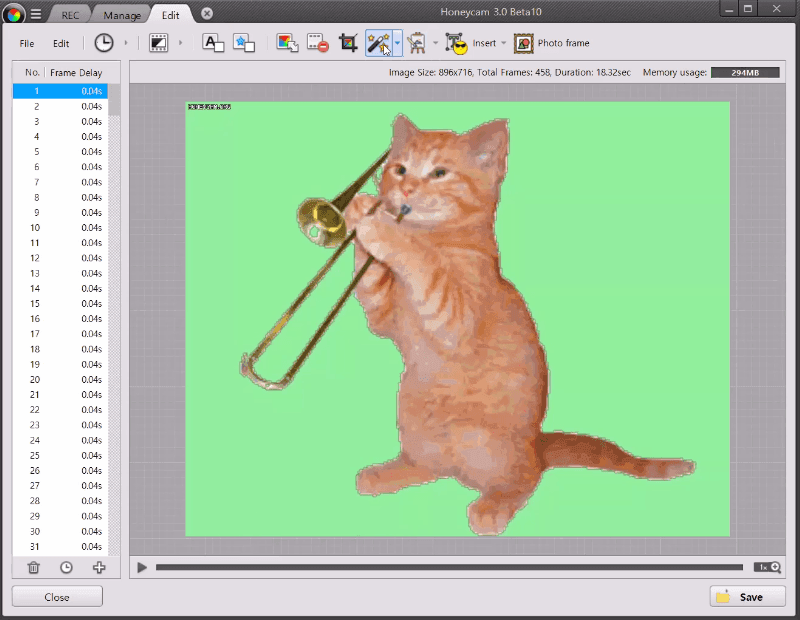Click the easel drawing icon
800x620 pixels.
[417, 43]
